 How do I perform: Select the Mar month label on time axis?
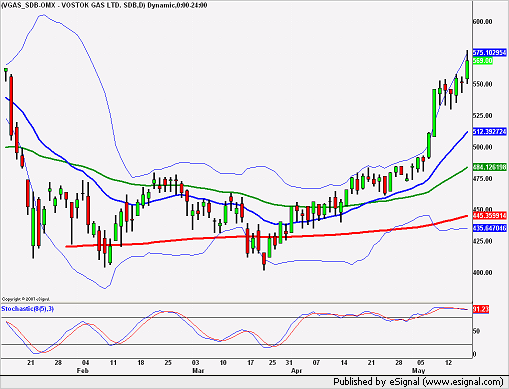point(198,371)
